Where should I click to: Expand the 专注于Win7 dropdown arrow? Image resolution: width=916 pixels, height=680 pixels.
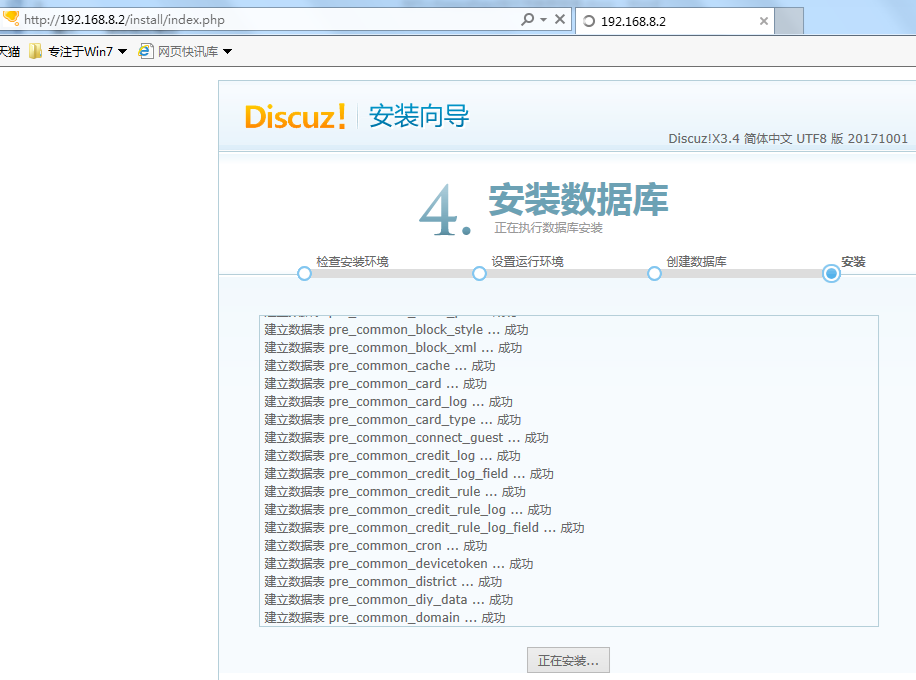[123, 51]
